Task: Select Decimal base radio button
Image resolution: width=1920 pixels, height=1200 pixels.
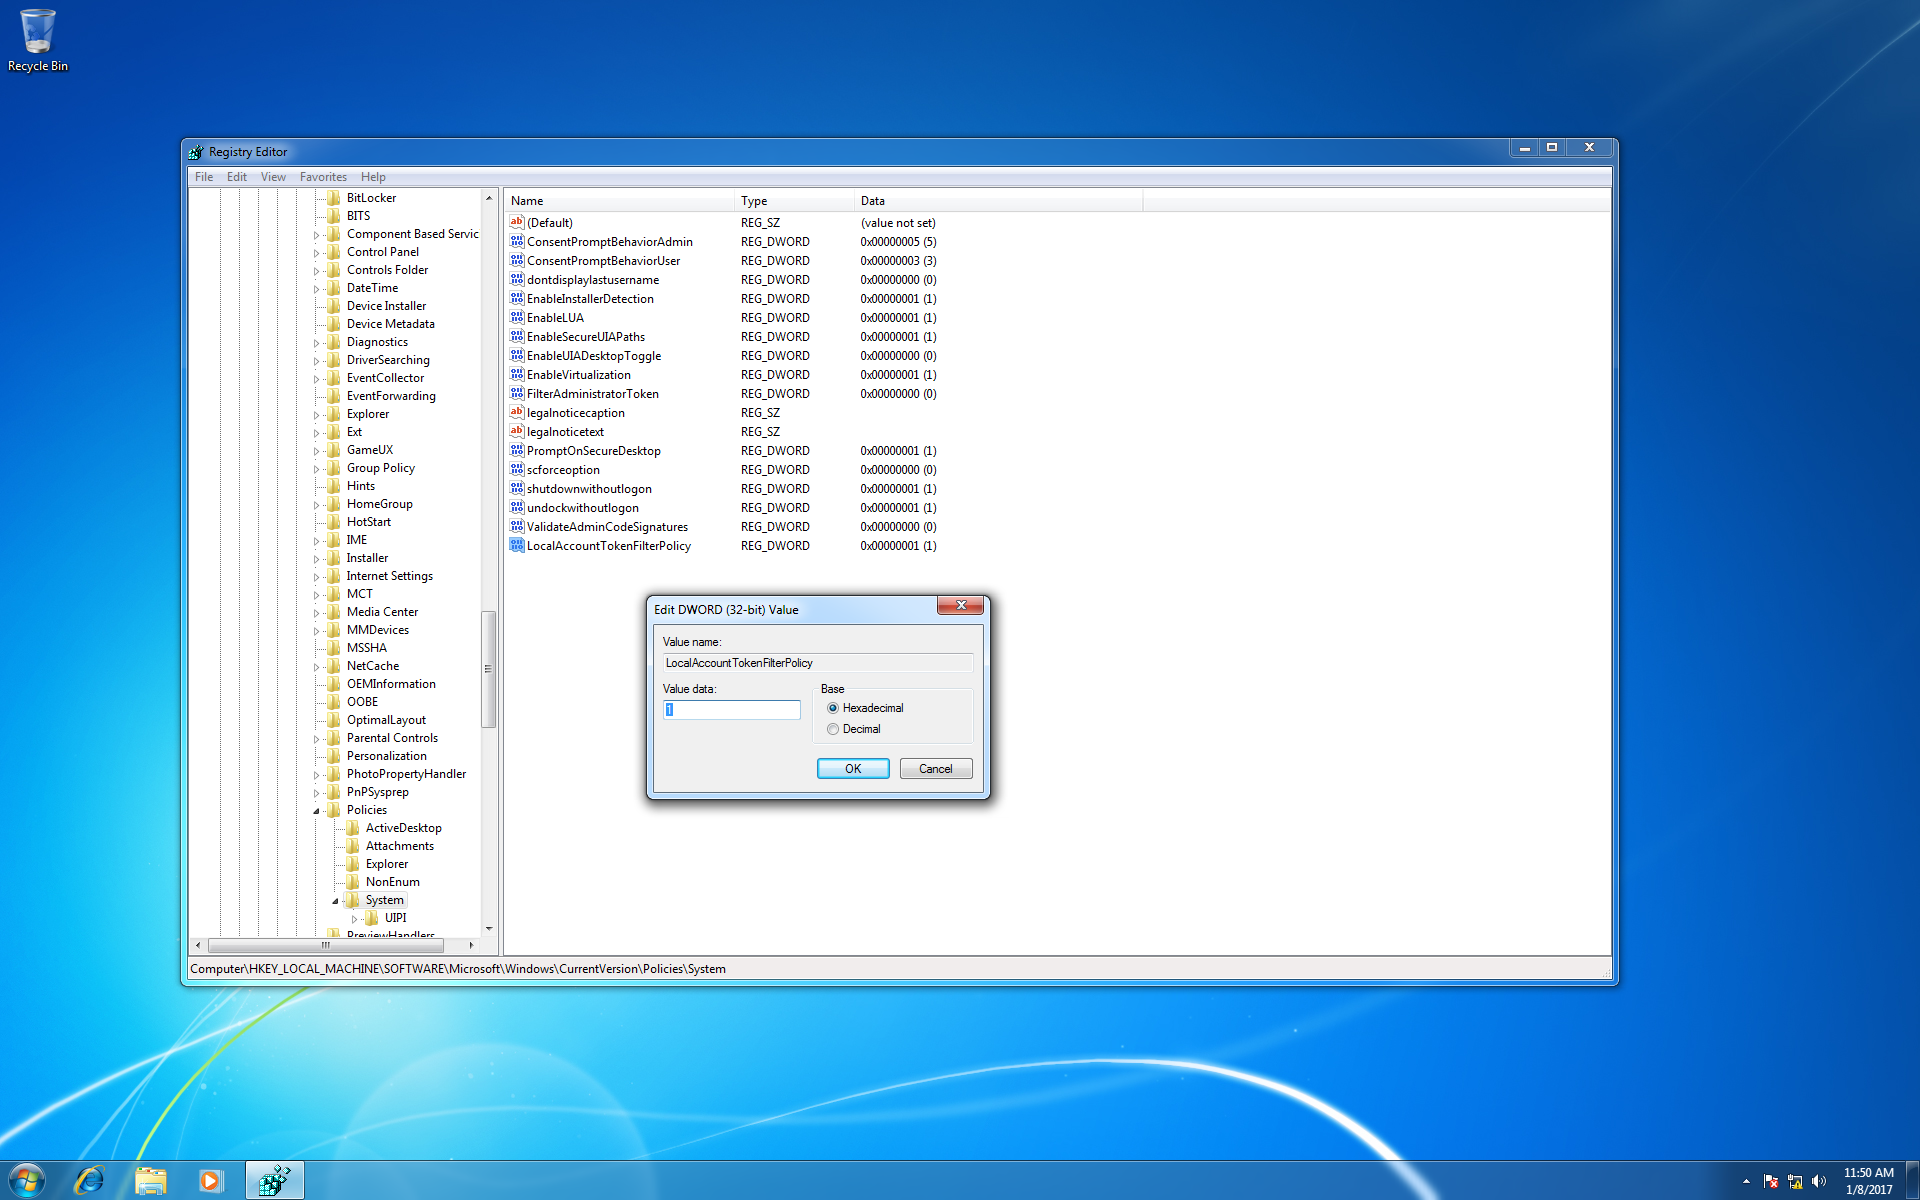Action: coord(832,727)
